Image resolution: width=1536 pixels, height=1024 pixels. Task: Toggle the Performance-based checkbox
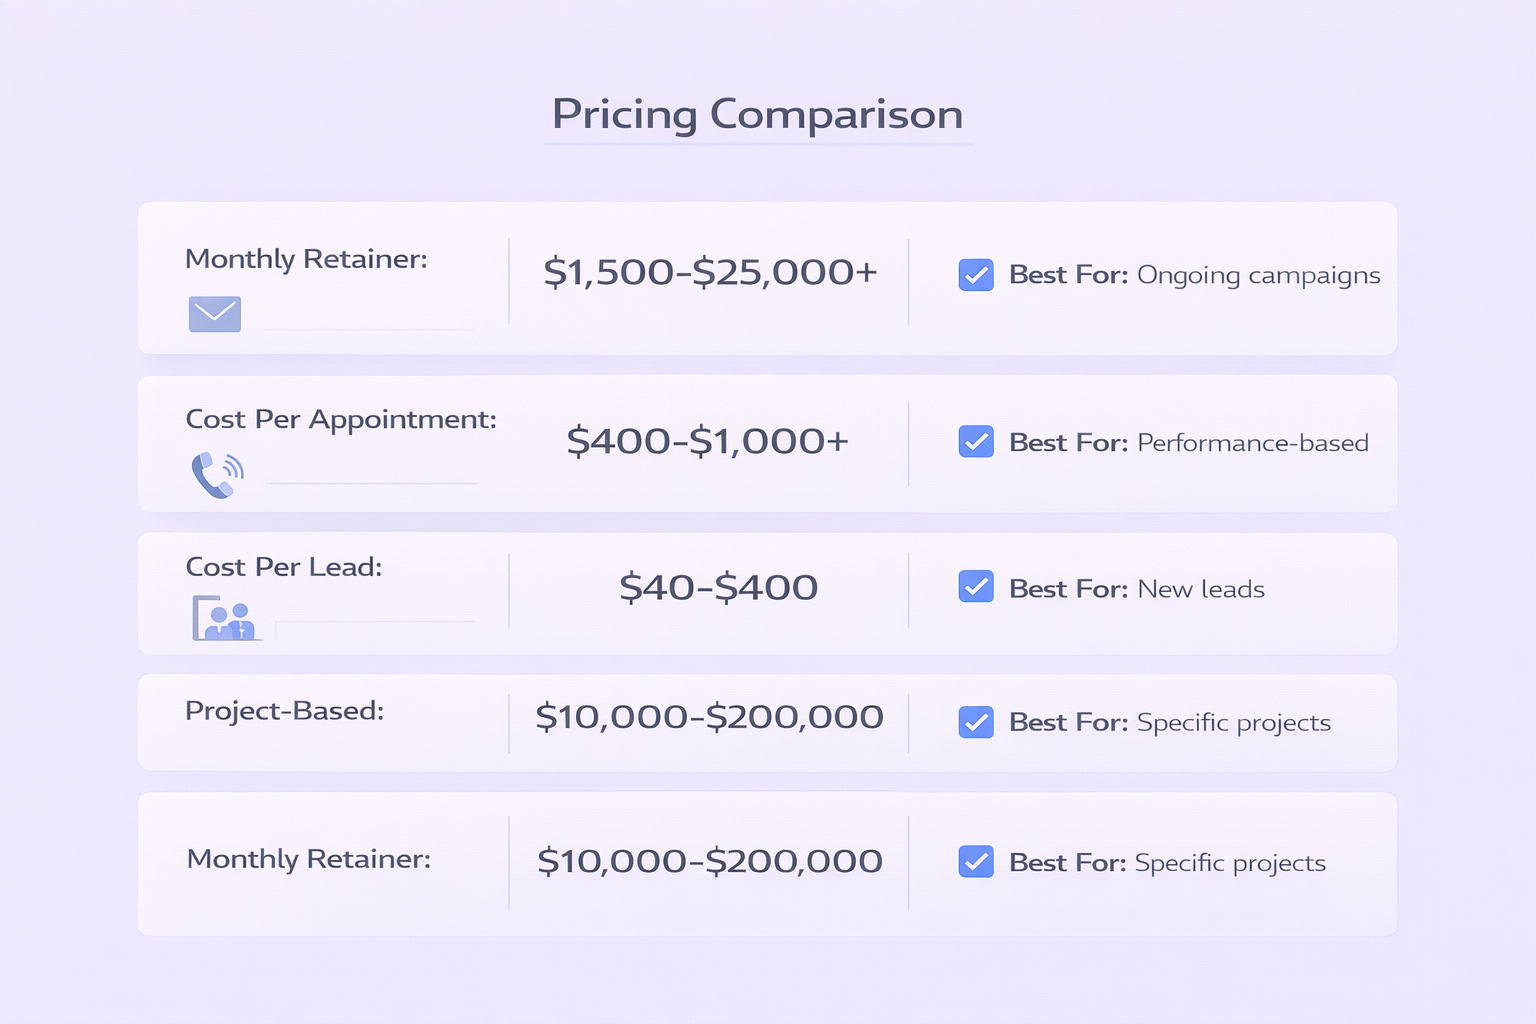click(976, 442)
